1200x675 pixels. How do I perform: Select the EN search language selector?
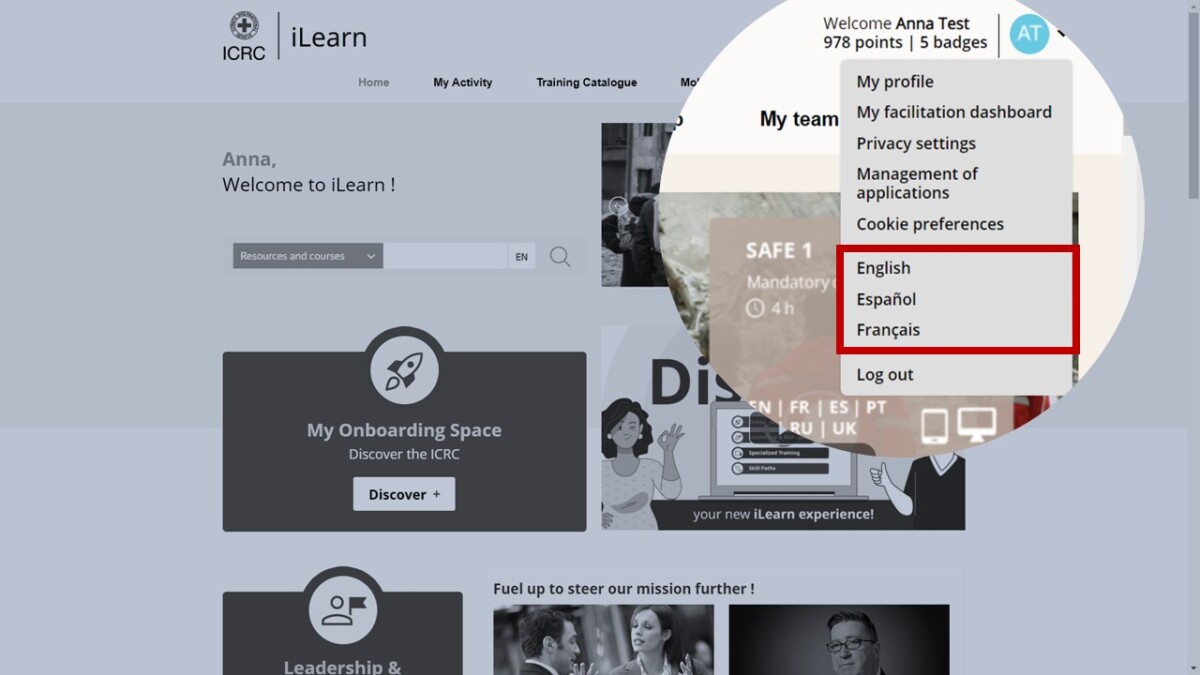click(x=521, y=257)
